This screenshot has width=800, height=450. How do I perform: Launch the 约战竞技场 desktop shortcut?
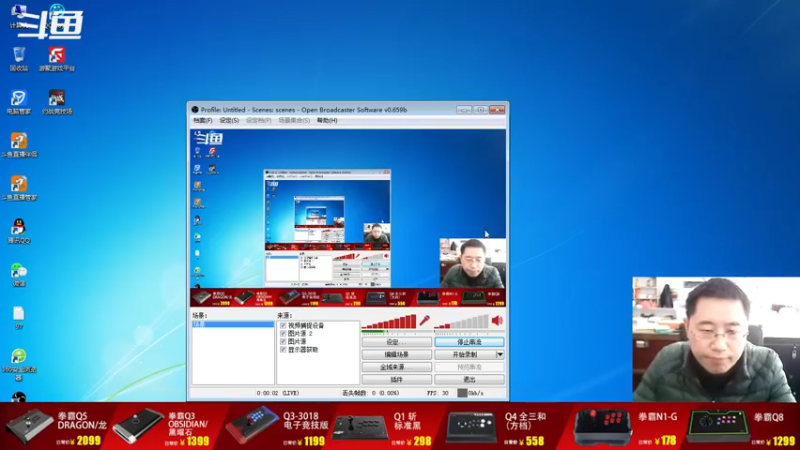click(57, 102)
